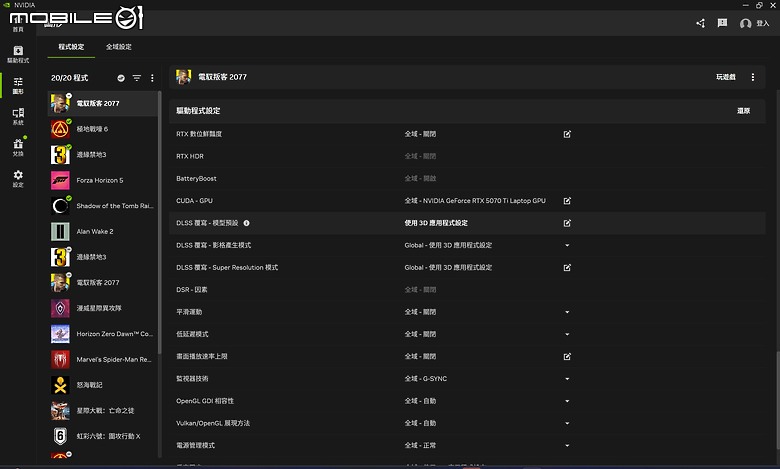Click the refresh icon next to 20/20 程式
This screenshot has width=780, height=469.
[x=121, y=78]
